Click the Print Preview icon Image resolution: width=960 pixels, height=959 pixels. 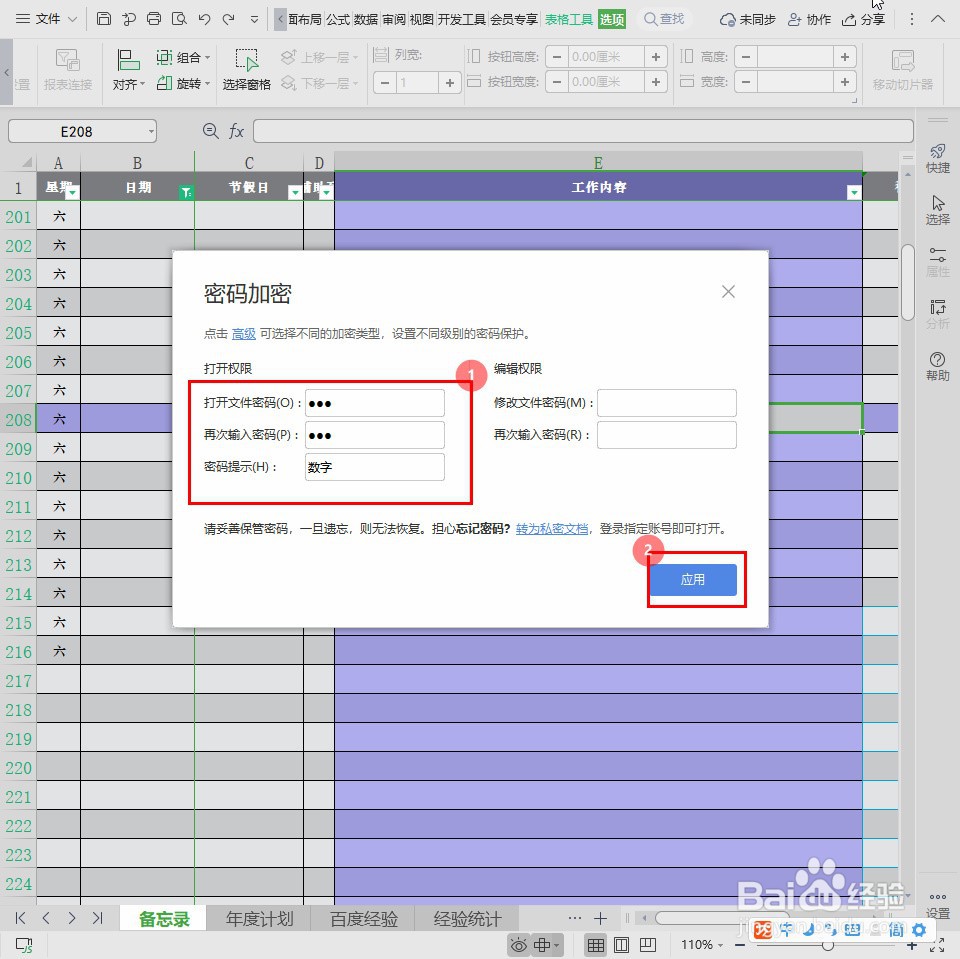point(179,19)
